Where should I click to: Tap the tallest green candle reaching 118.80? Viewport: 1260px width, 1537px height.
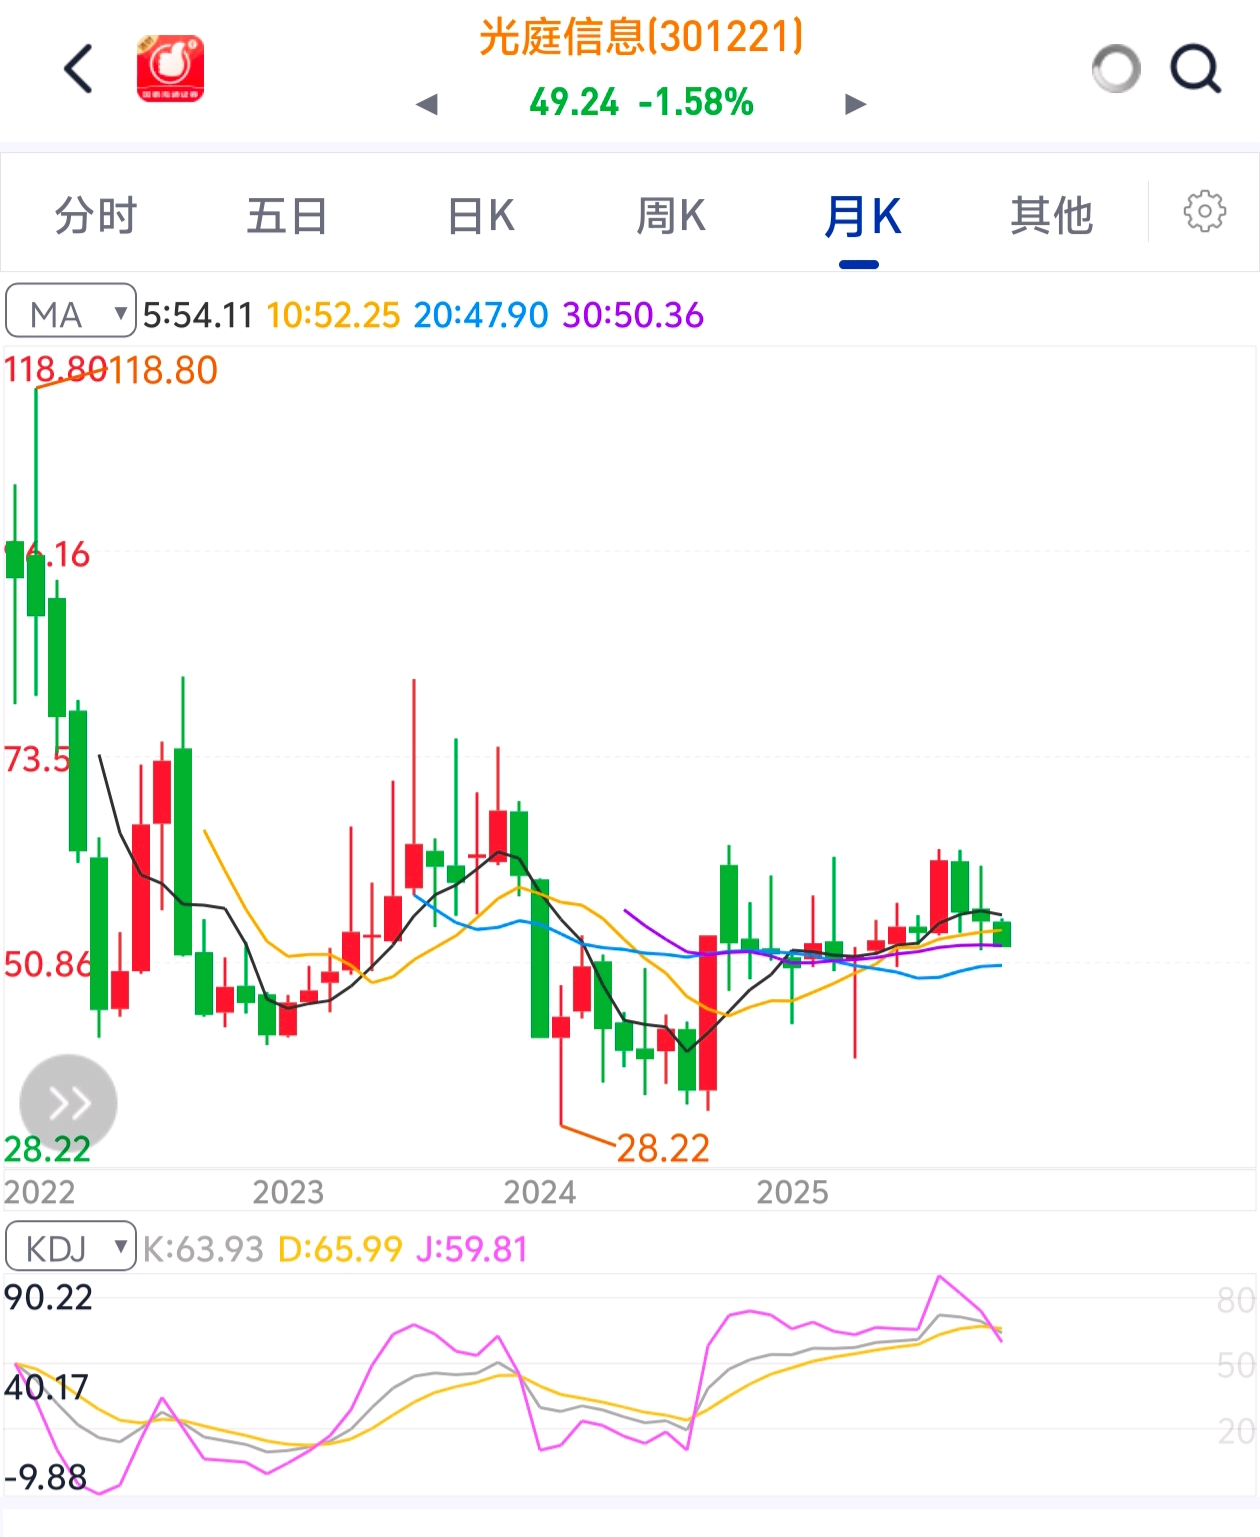pyautogui.click(x=36, y=540)
